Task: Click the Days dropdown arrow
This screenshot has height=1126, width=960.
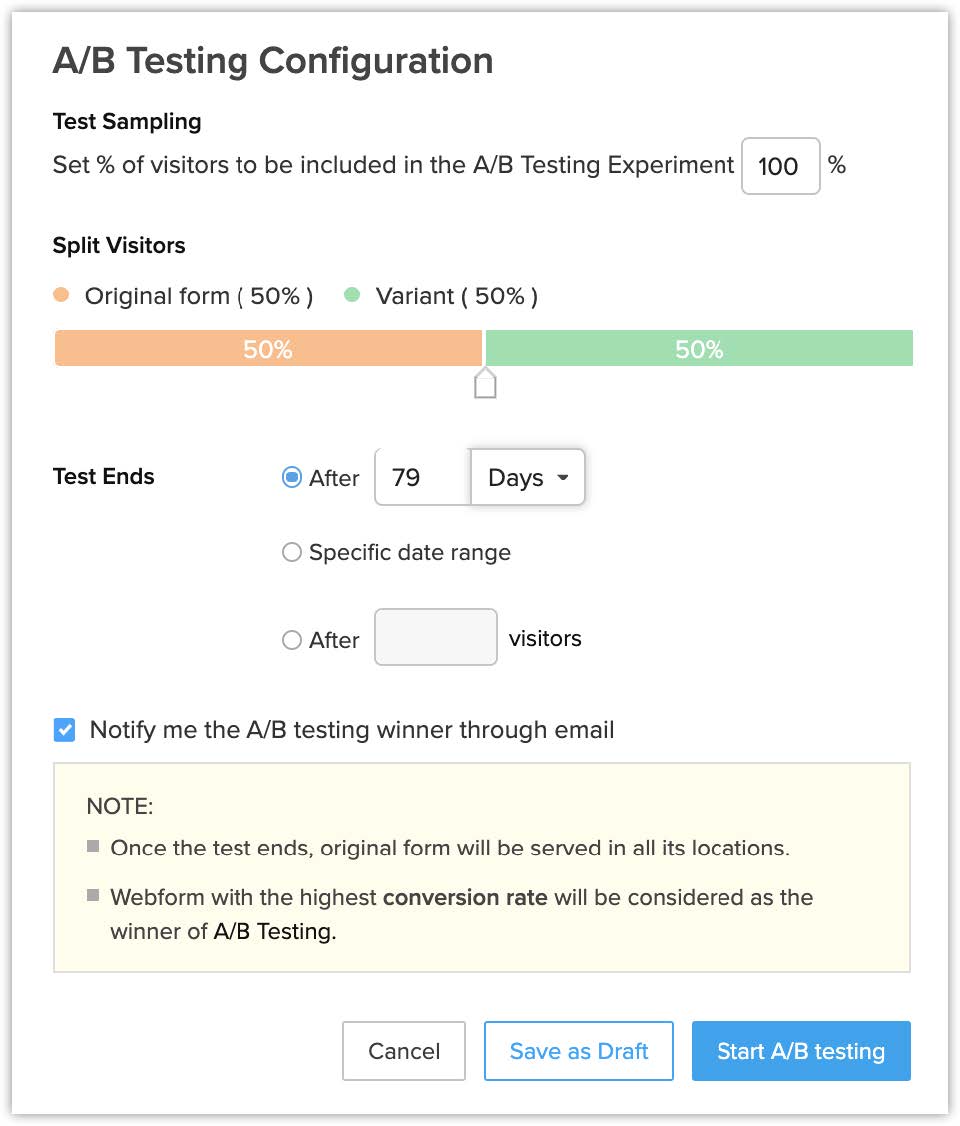Action: [563, 478]
